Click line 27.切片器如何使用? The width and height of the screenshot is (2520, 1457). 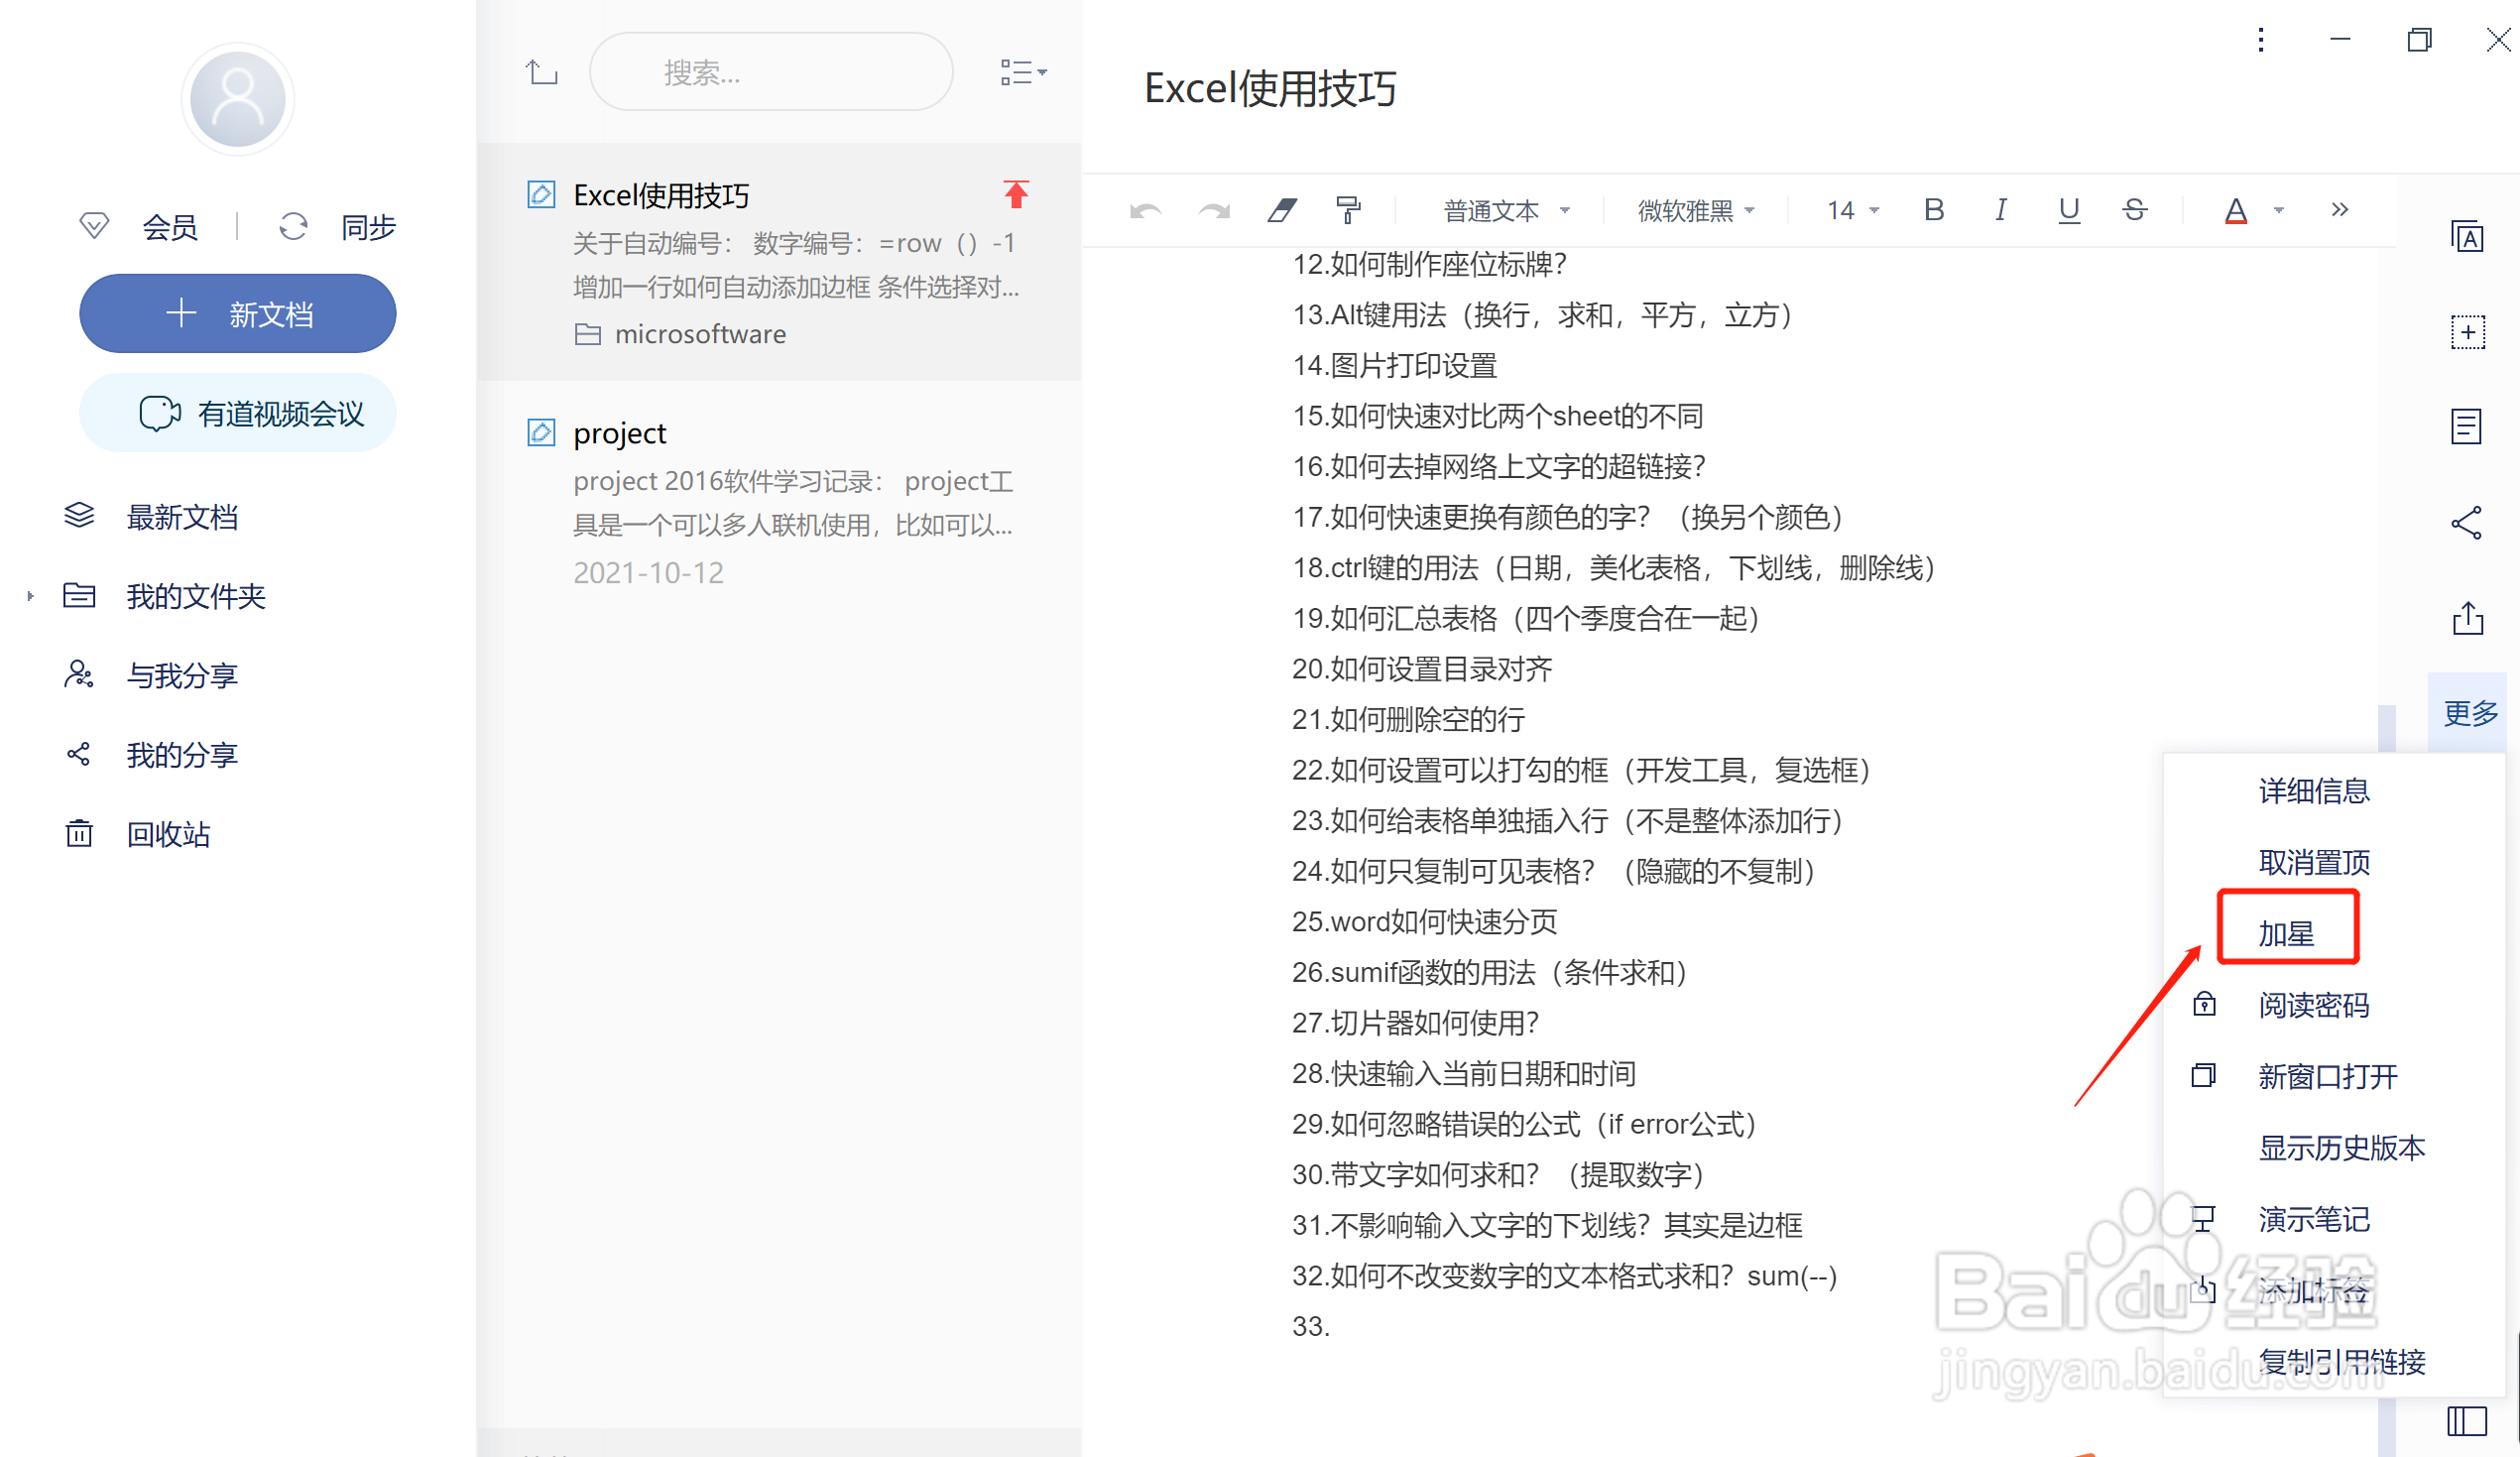pyautogui.click(x=1415, y=1022)
